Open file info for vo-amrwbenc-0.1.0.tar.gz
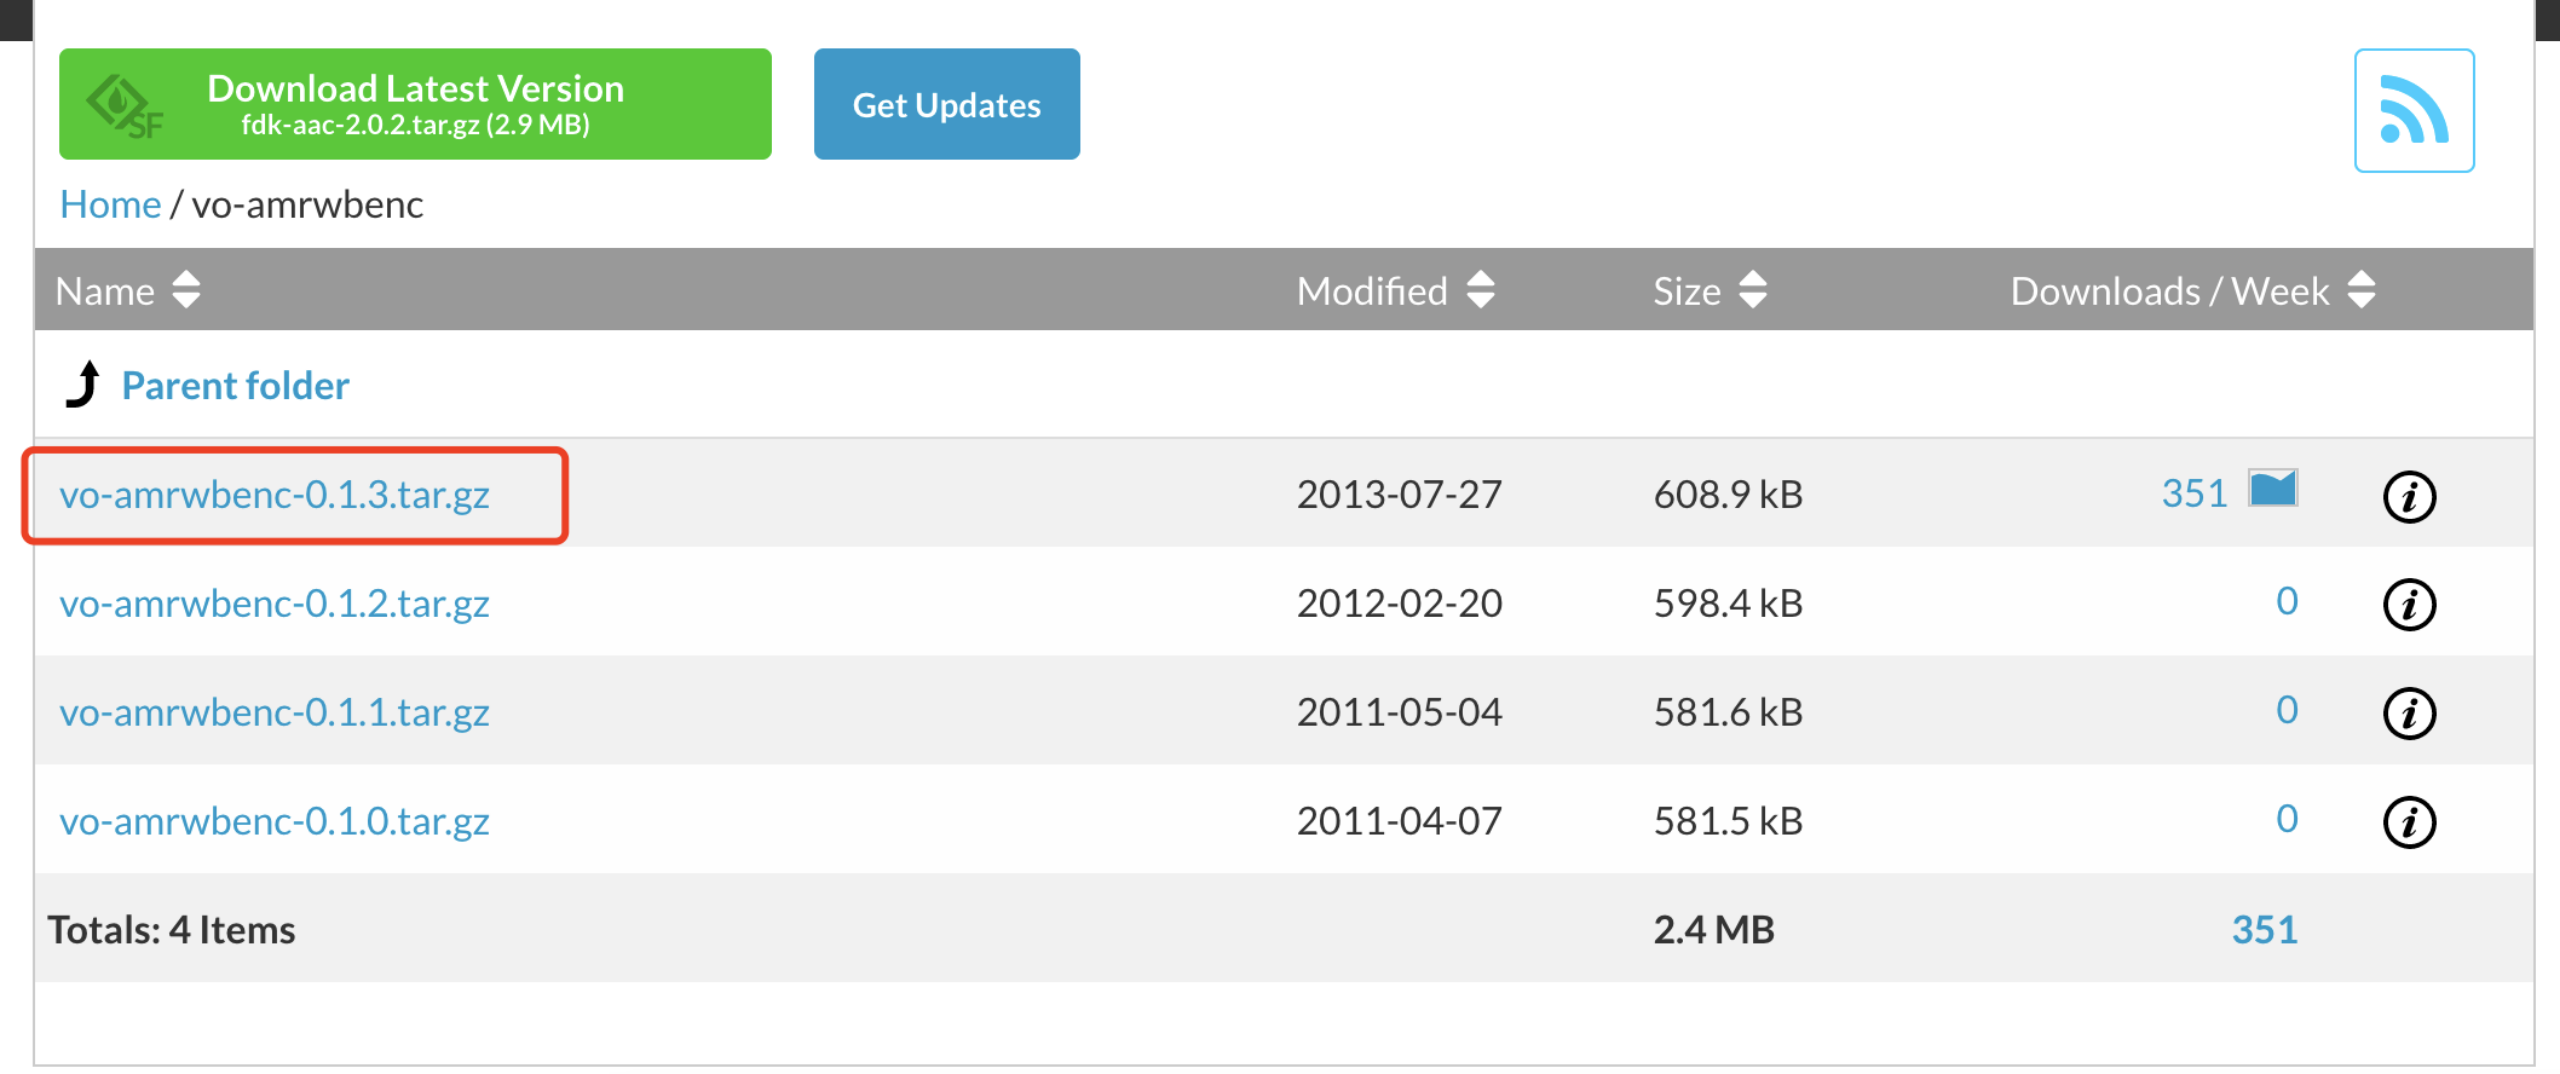2560x1074 pixels. (2410, 822)
